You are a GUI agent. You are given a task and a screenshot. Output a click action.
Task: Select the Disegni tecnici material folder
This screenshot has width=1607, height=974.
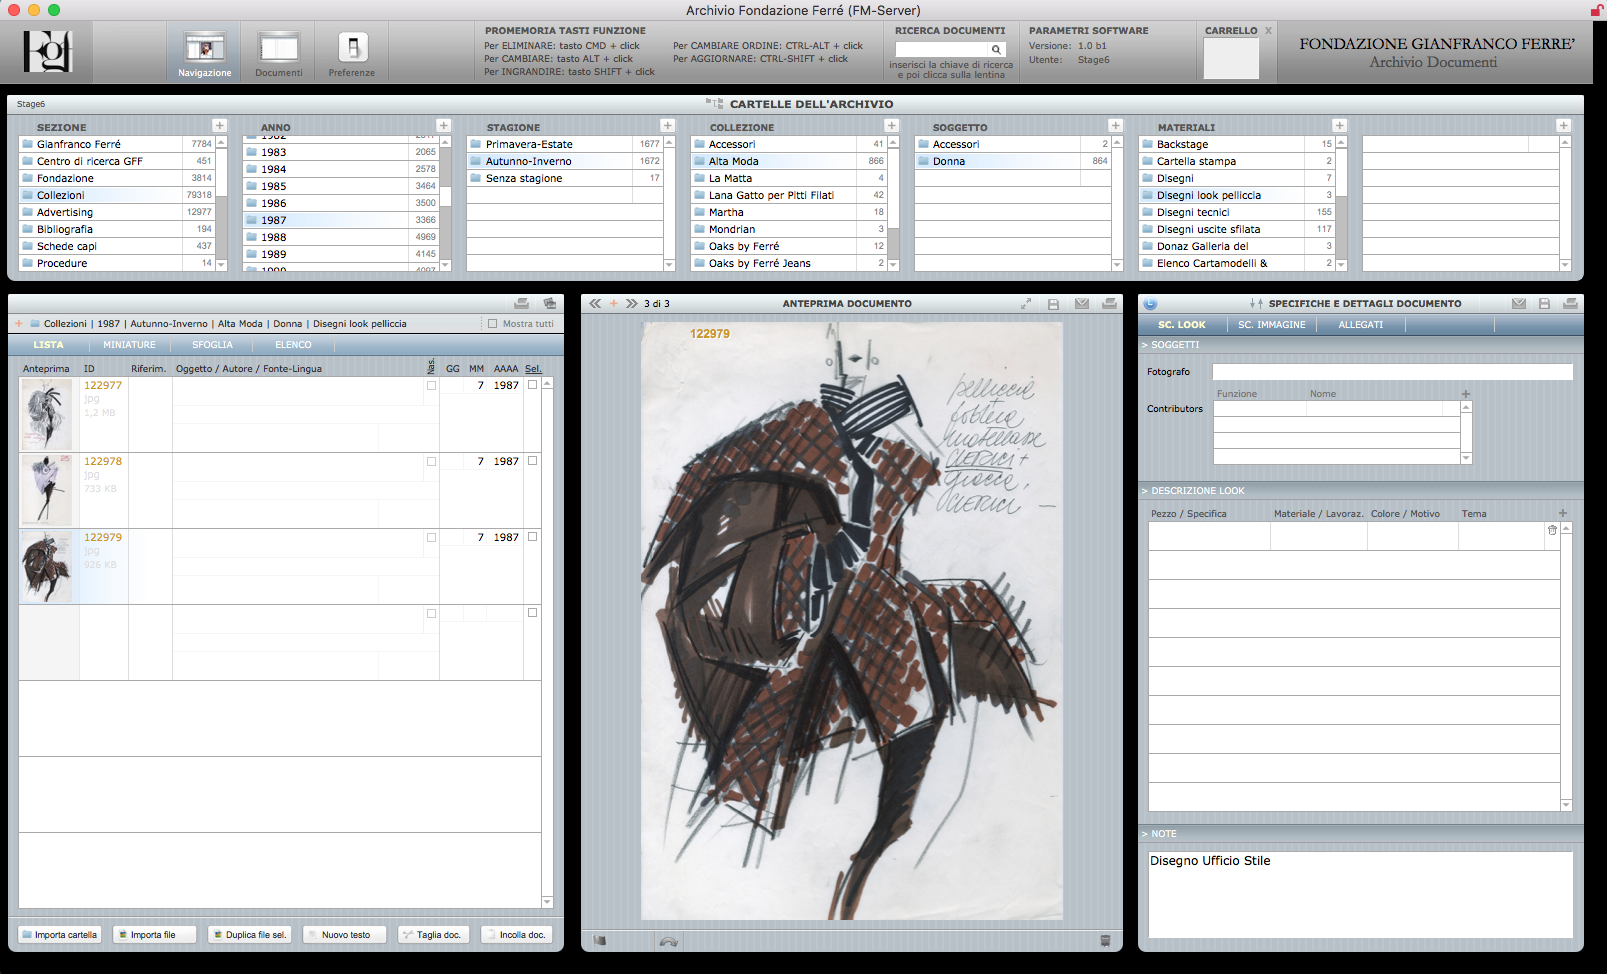1237,212
